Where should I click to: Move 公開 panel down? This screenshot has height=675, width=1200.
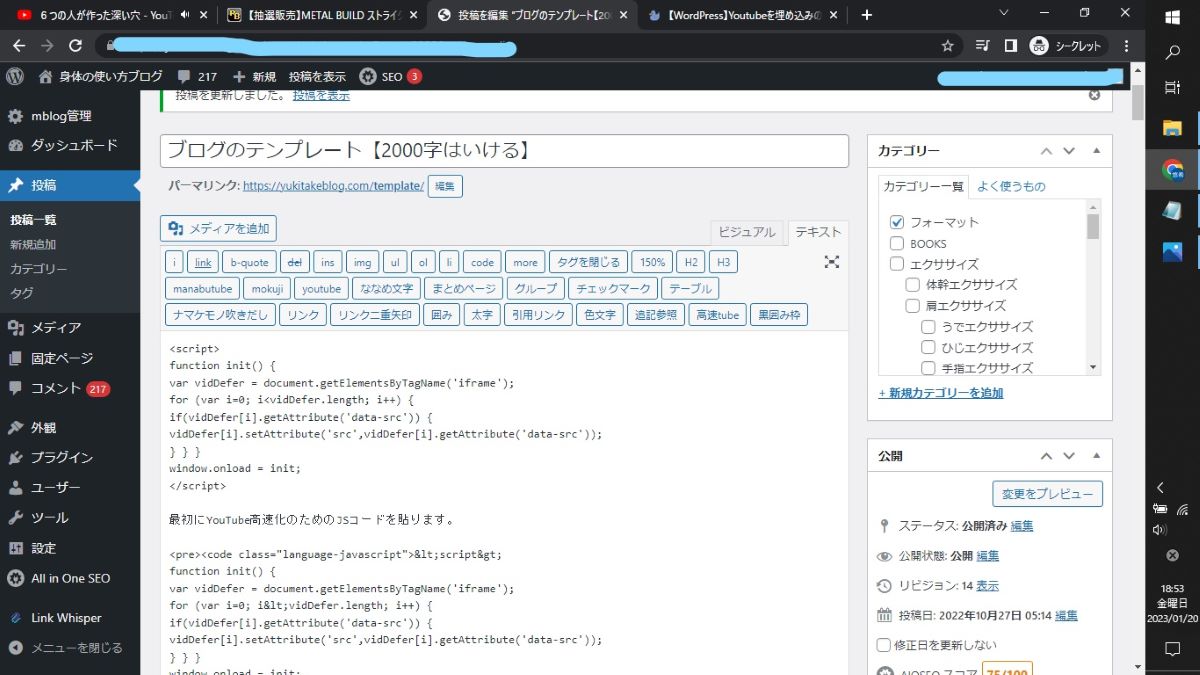click(x=1069, y=455)
